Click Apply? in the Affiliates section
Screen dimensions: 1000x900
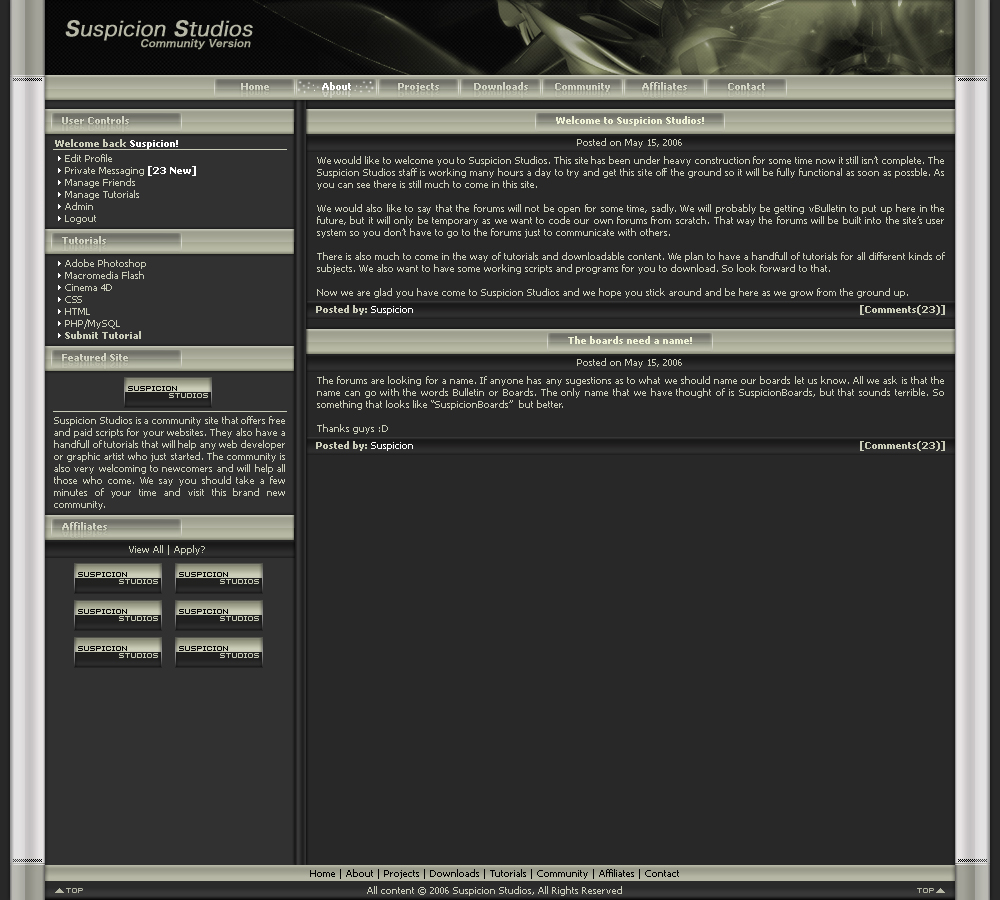pos(189,549)
